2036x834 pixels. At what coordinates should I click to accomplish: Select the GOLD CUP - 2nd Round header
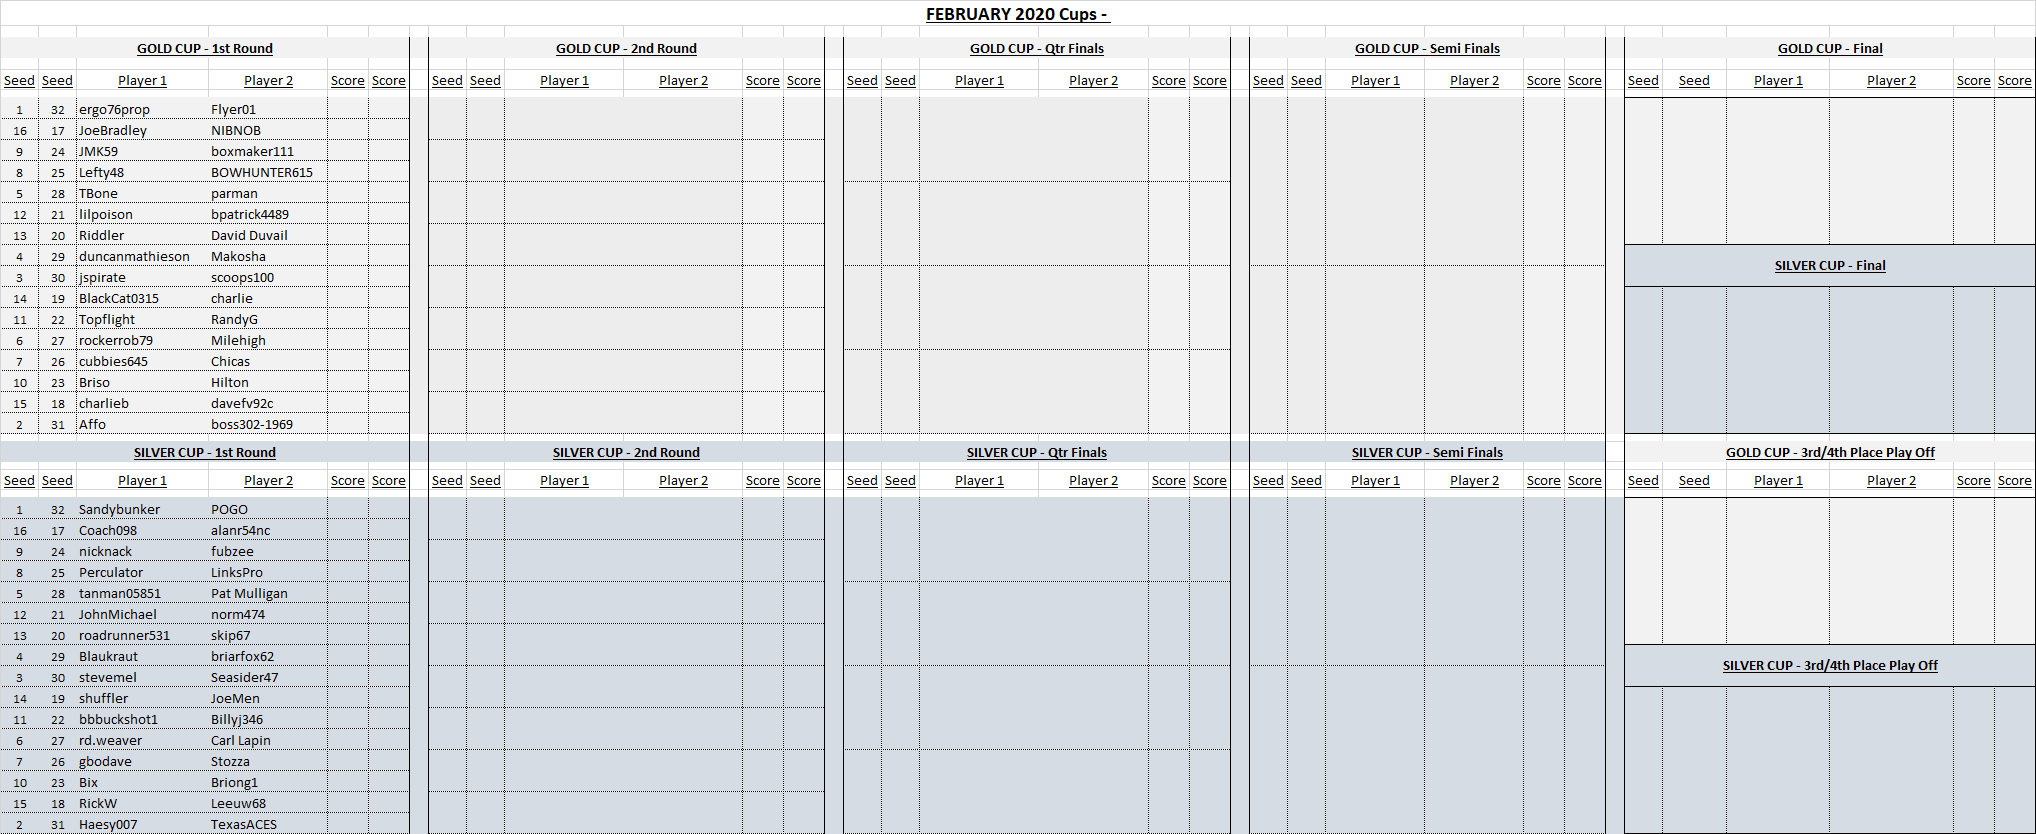click(626, 48)
